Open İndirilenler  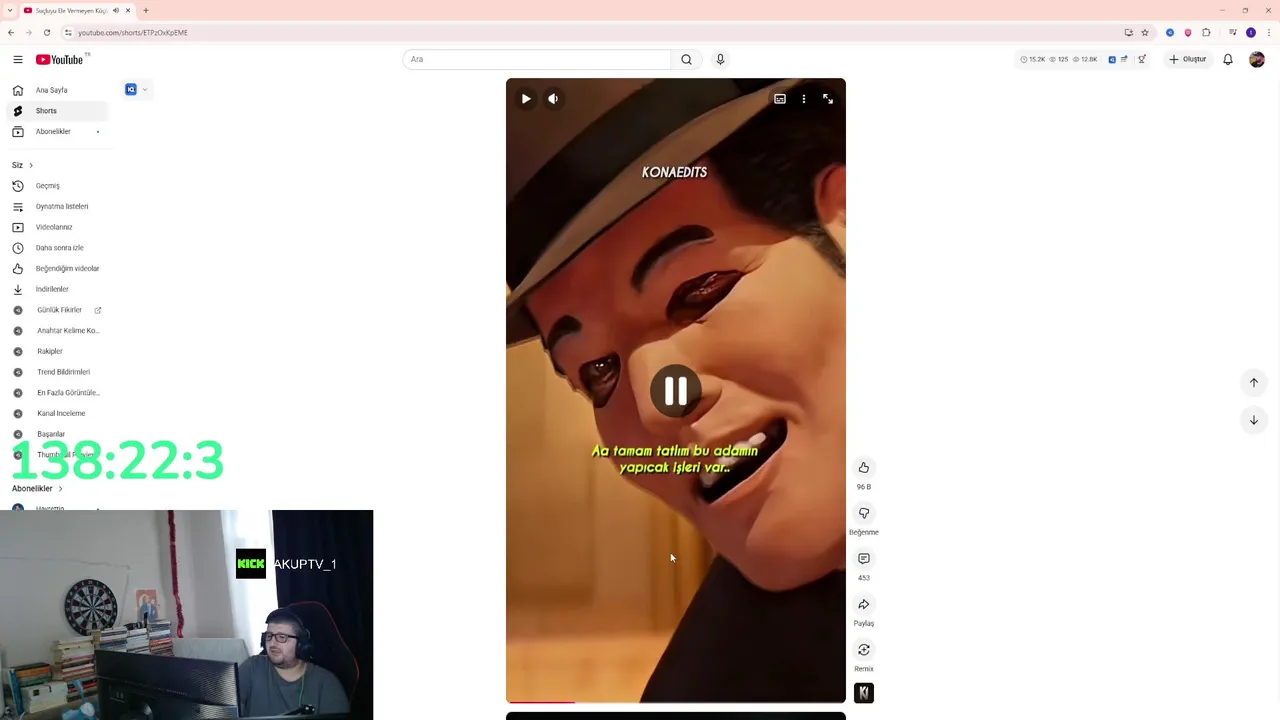55,289
